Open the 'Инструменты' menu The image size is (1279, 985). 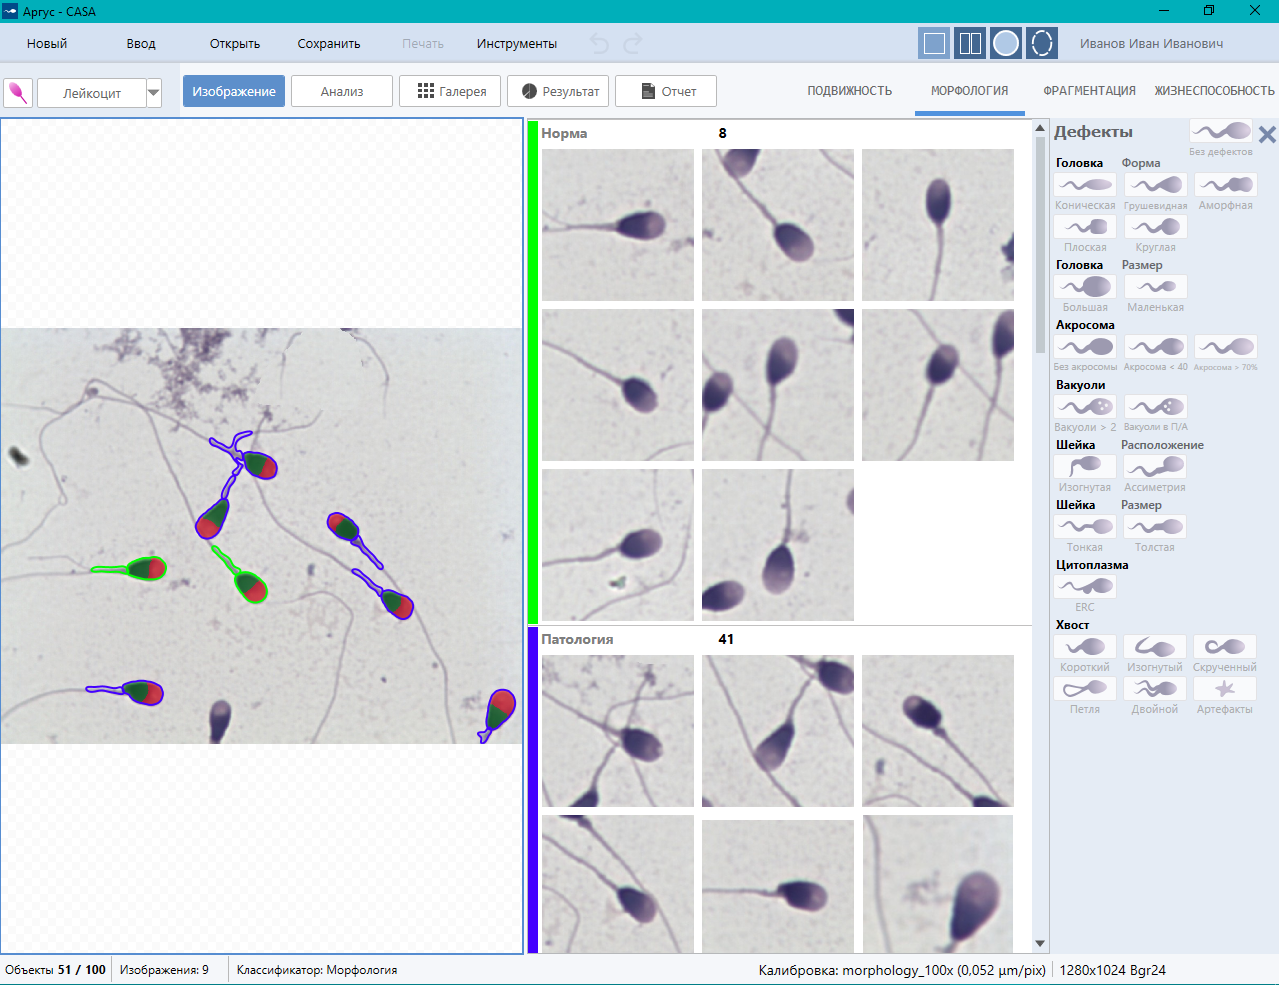tap(516, 44)
